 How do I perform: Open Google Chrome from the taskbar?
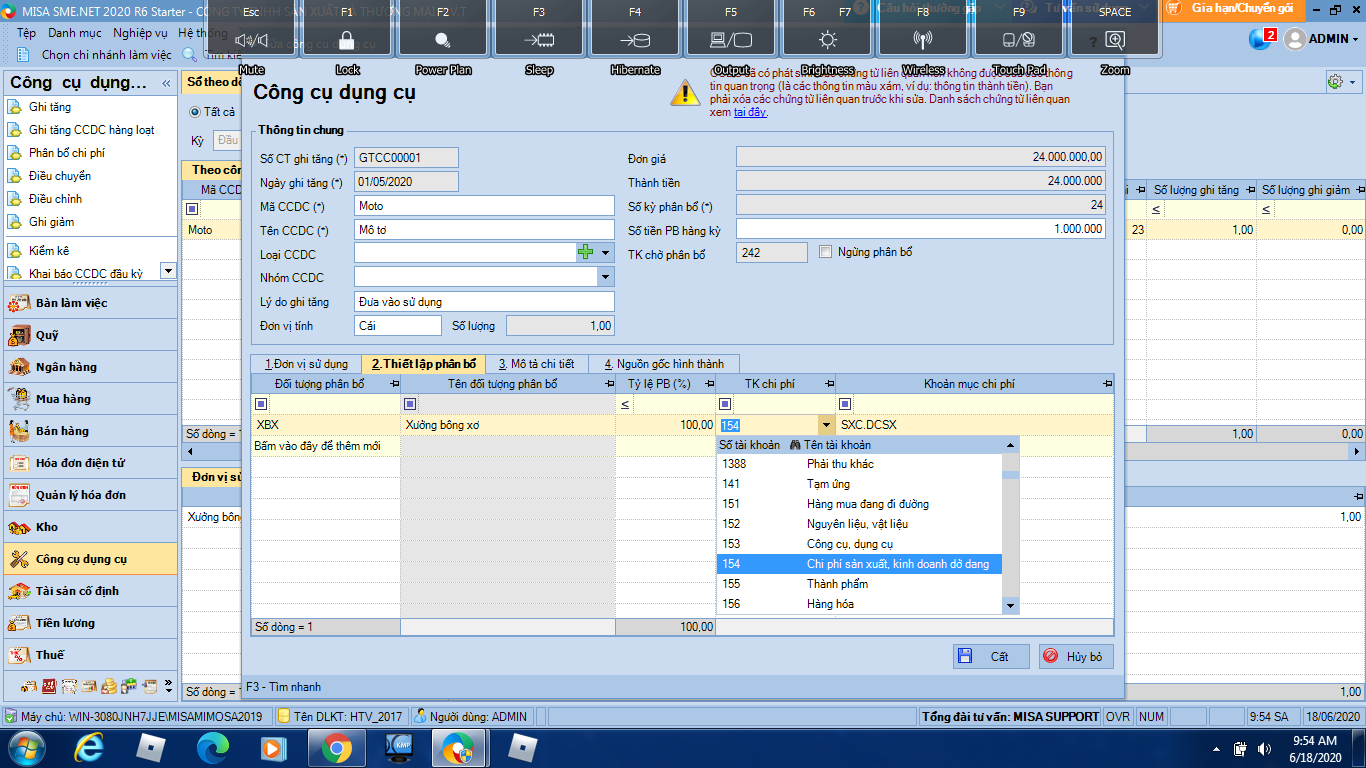pyautogui.click(x=336, y=747)
